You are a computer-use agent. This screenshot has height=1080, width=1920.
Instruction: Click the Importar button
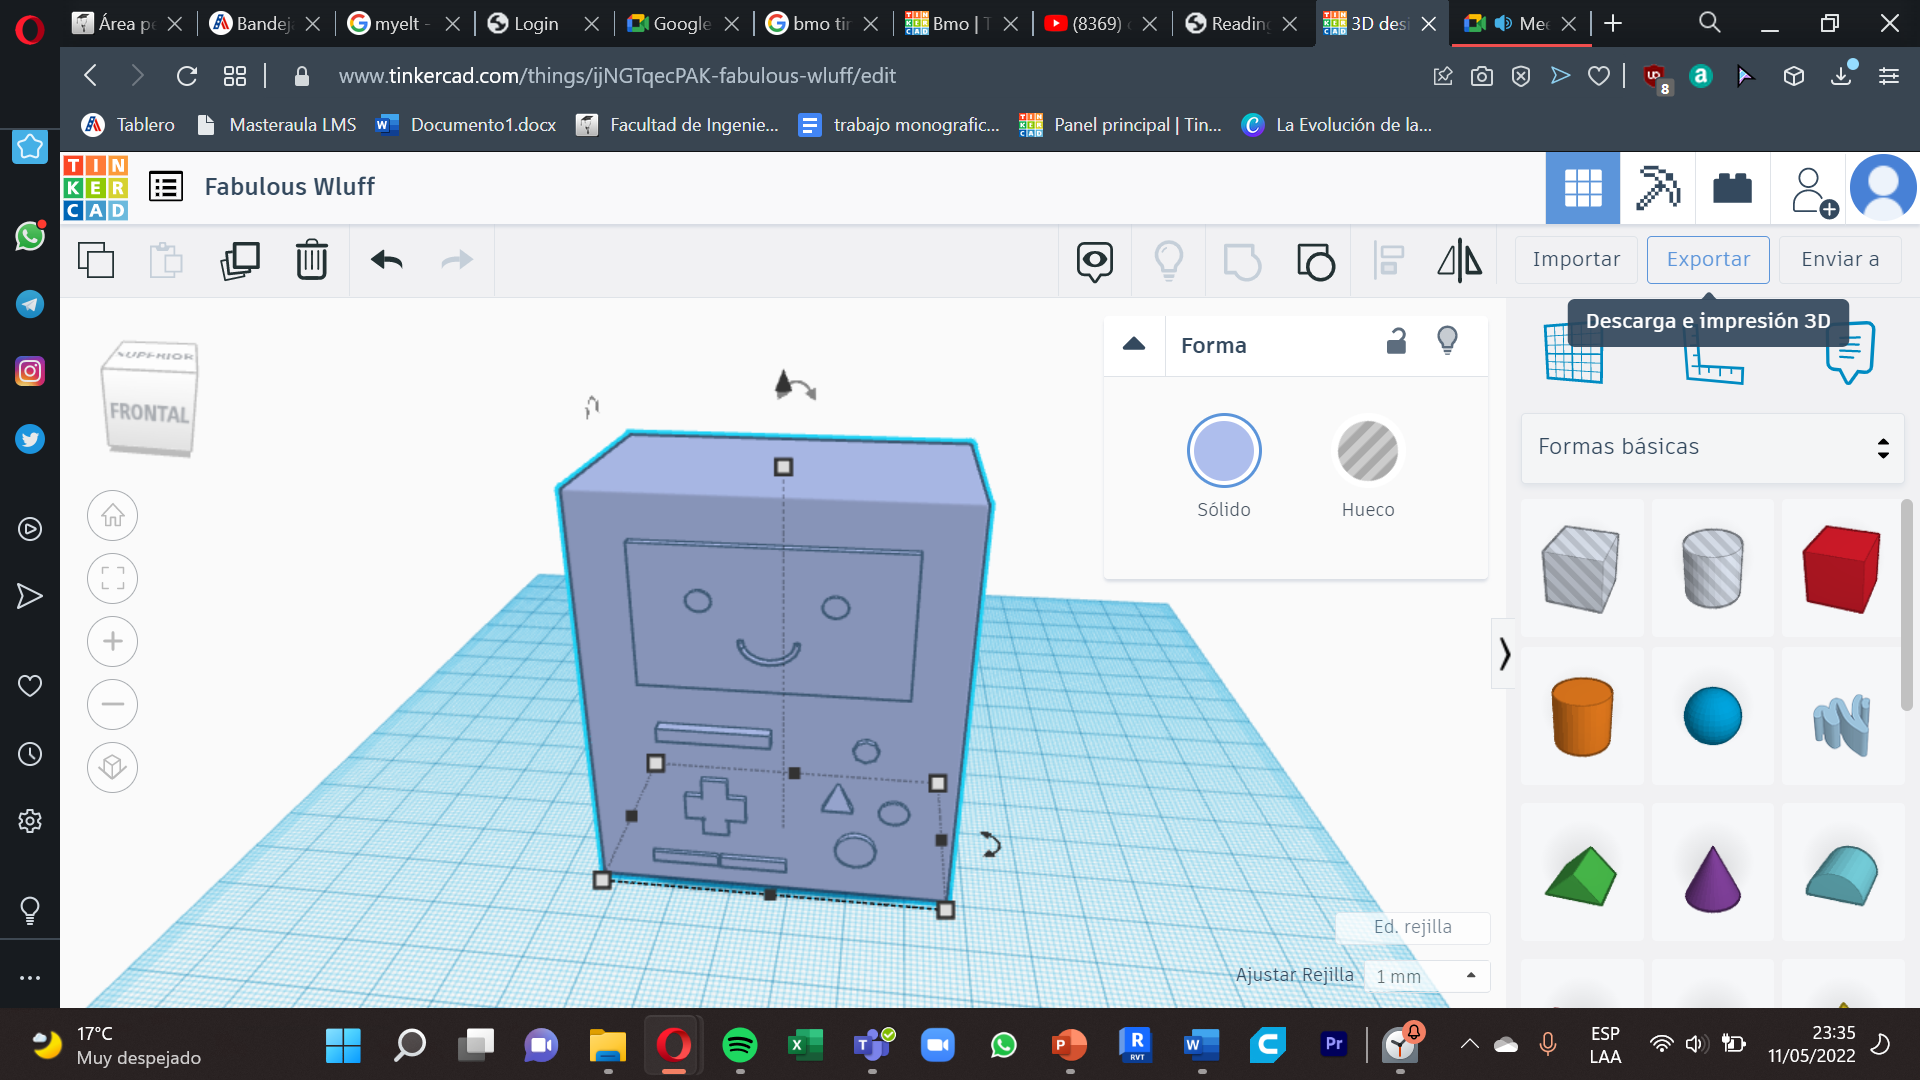(1576, 260)
